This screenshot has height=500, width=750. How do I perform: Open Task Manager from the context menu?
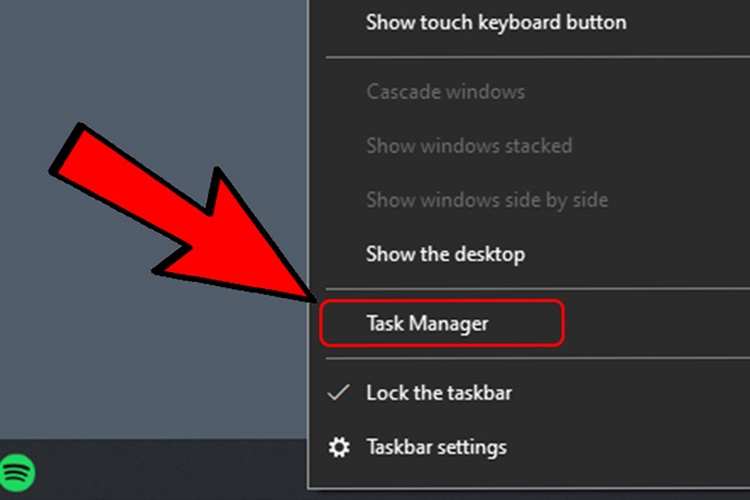(x=427, y=324)
